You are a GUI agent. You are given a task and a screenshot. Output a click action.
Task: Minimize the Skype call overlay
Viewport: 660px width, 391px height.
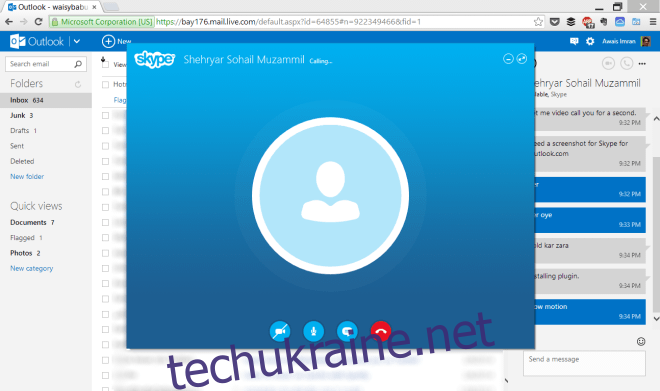(x=508, y=59)
